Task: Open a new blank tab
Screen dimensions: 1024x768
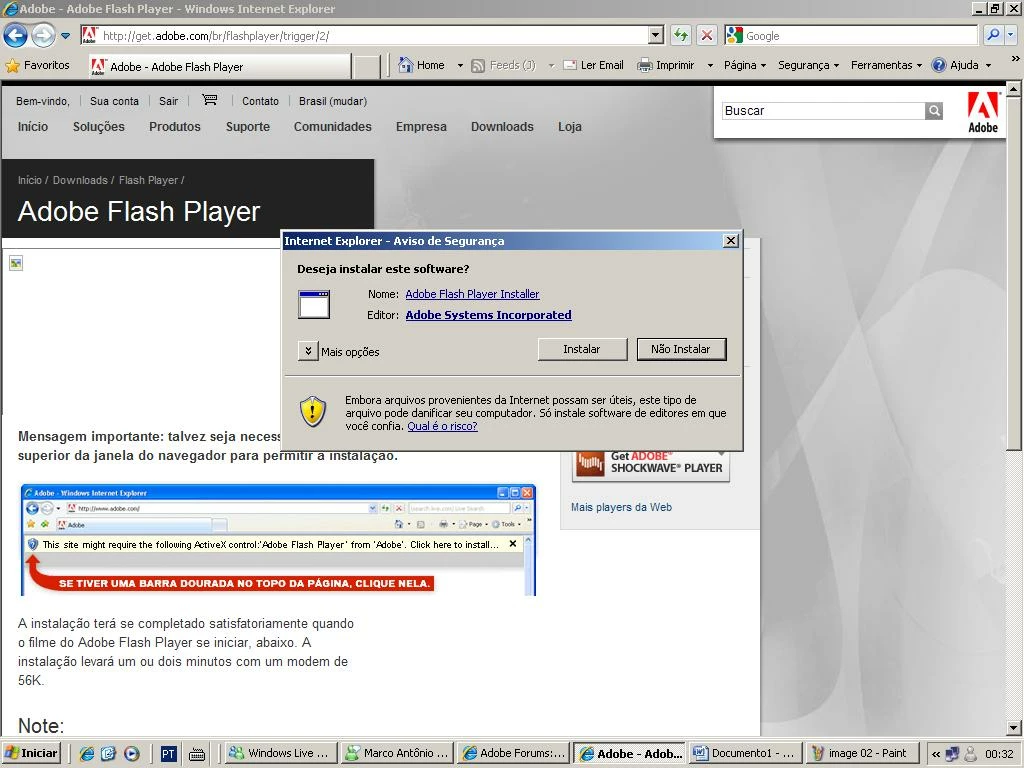Action: 366,67
